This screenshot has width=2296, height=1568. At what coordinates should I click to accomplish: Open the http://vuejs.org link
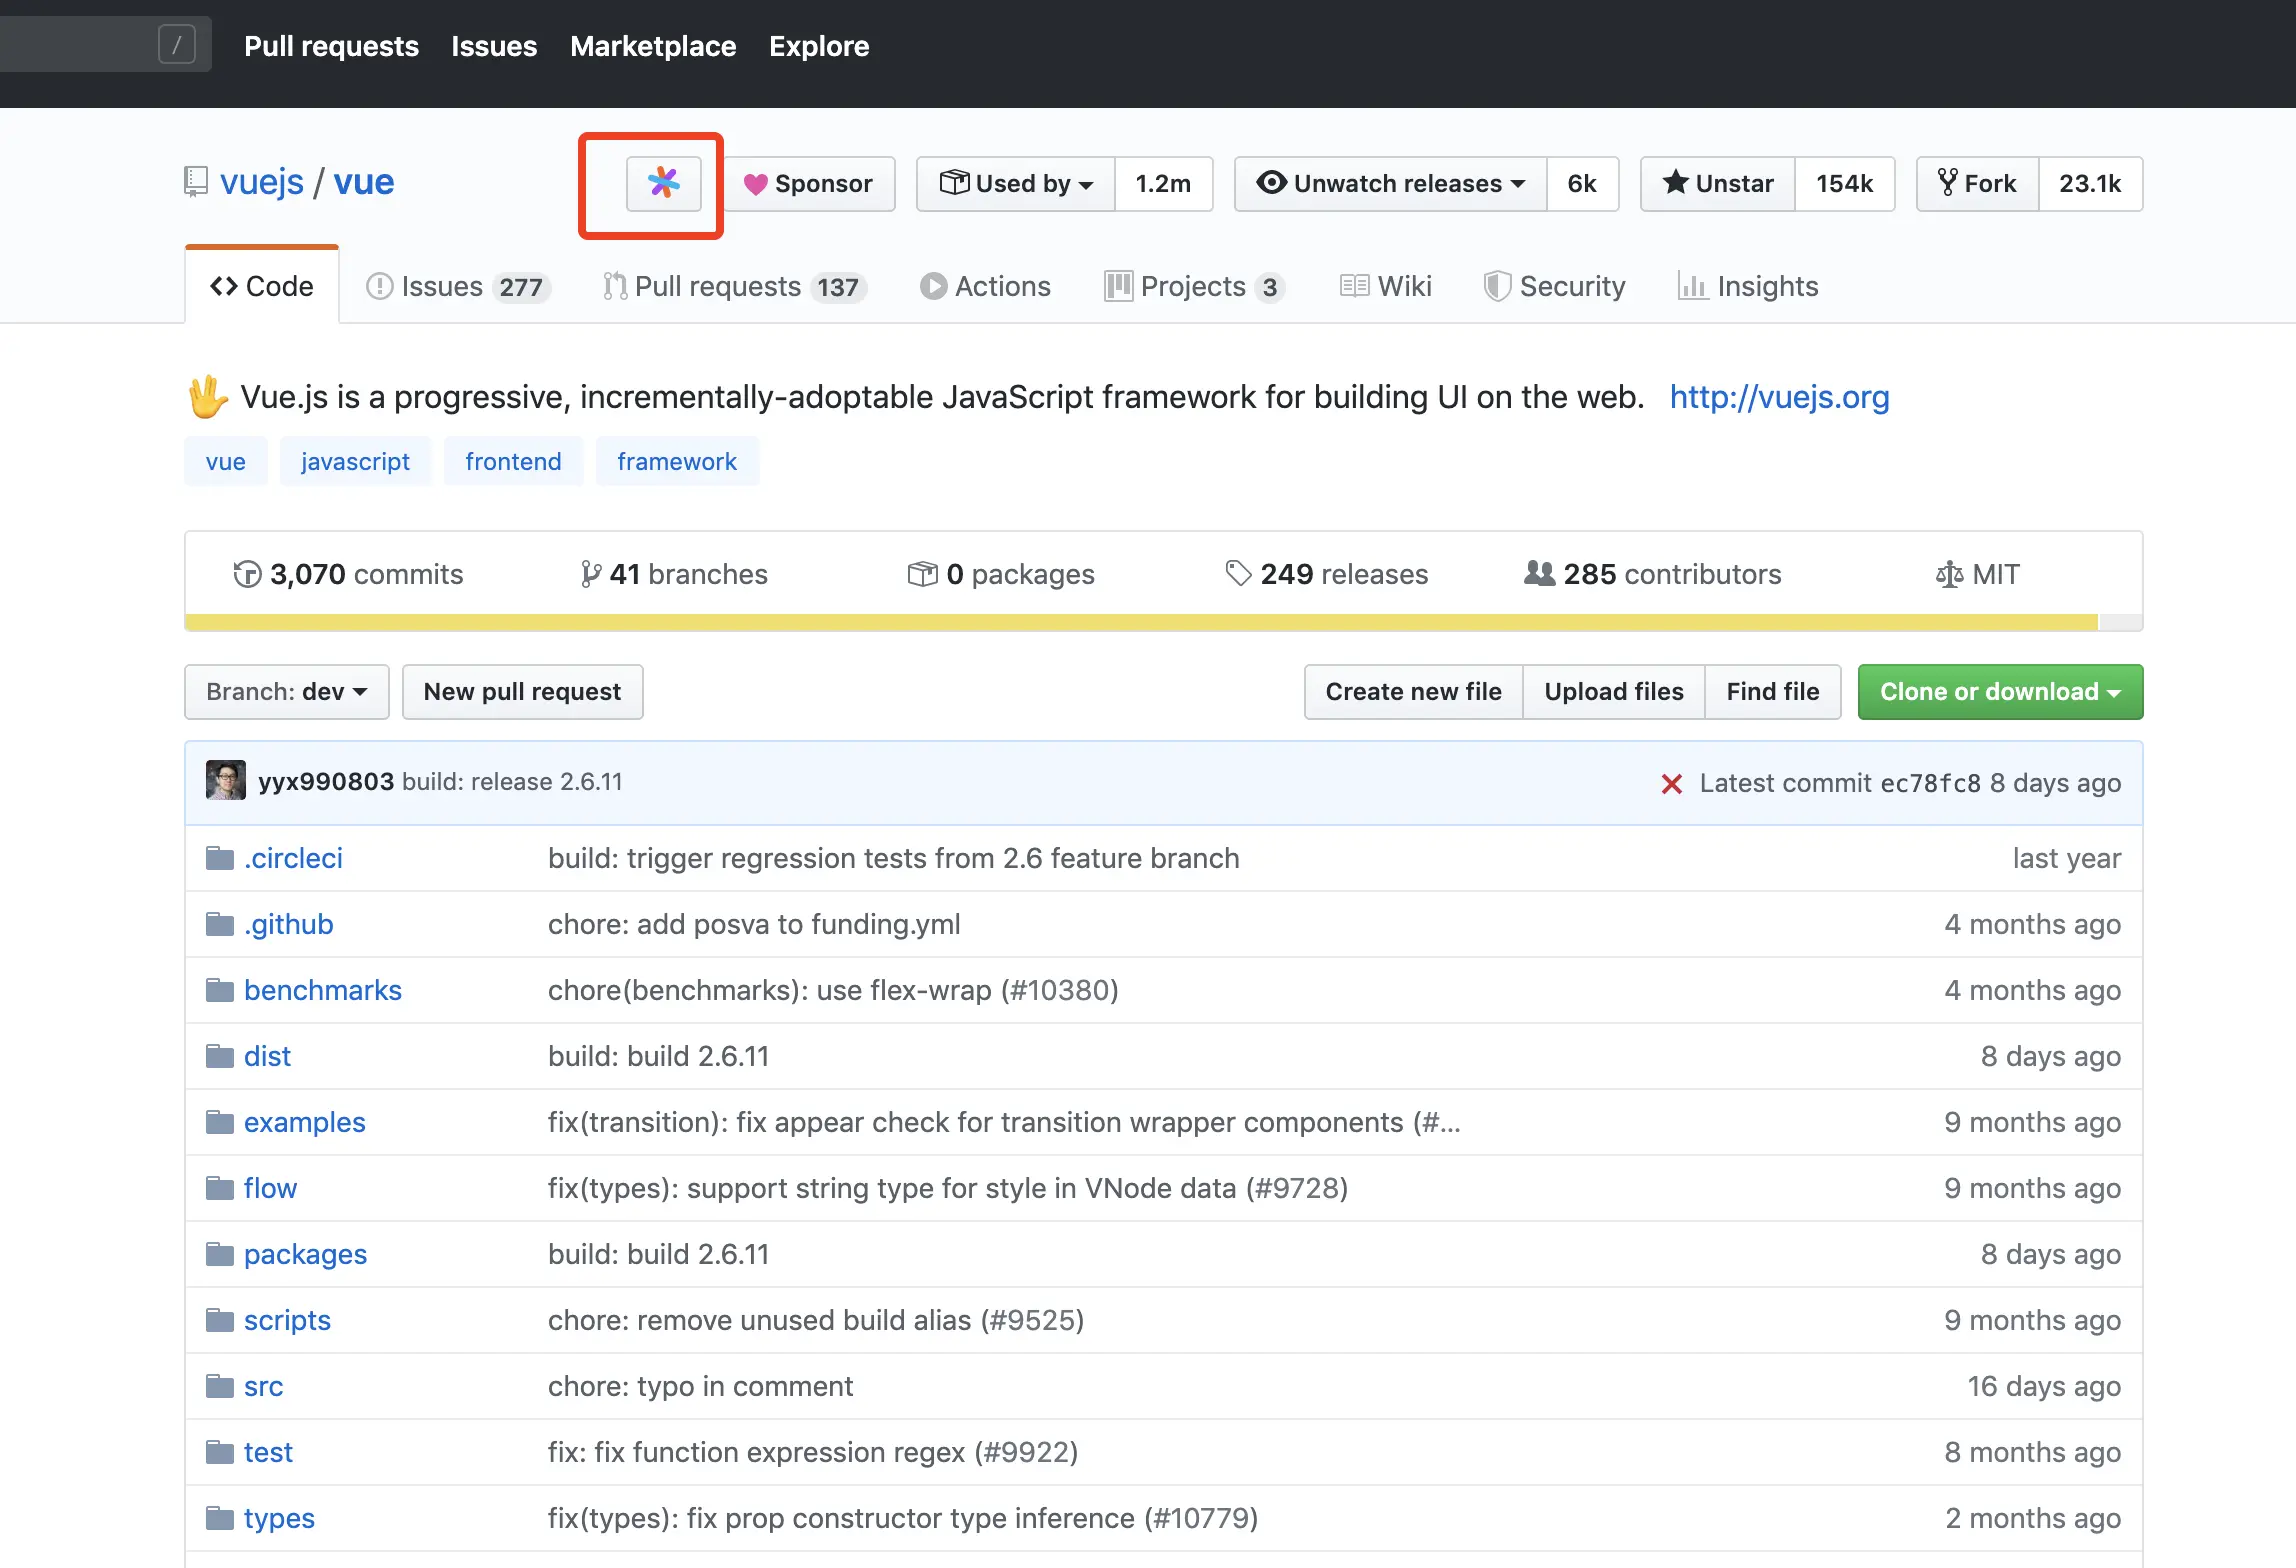coord(1779,398)
